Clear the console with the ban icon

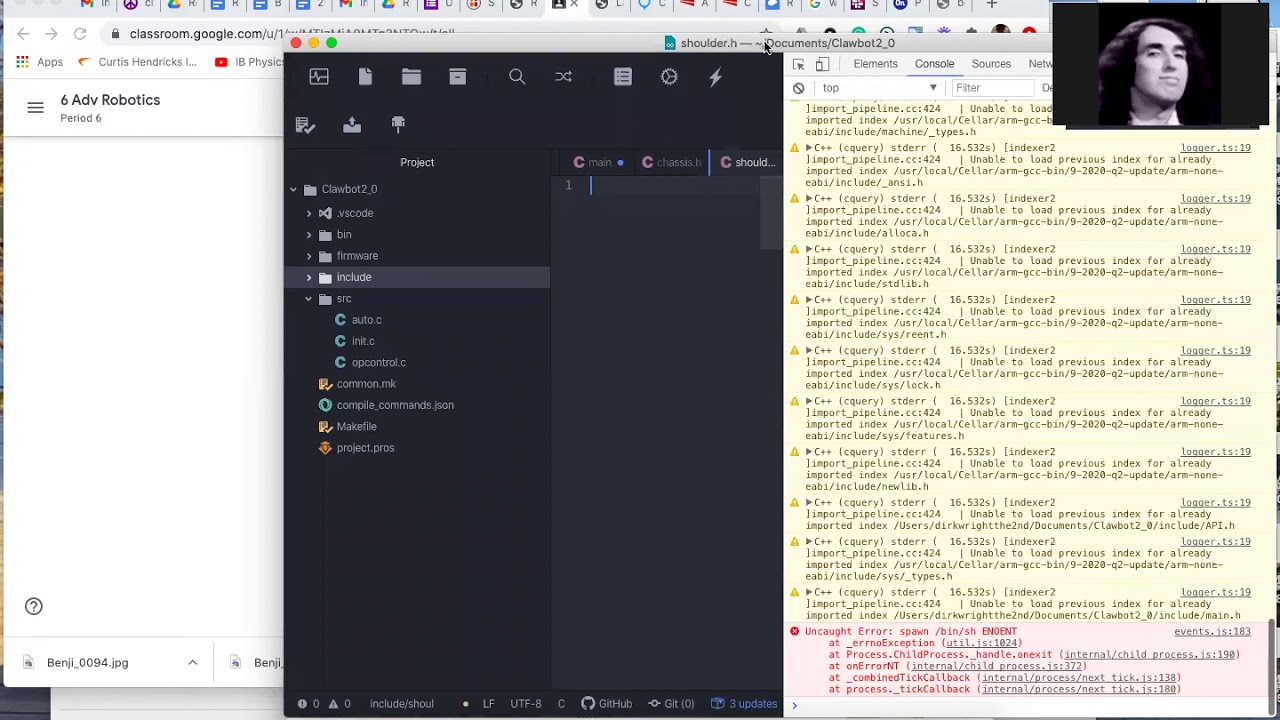pyautogui.click(x=798, y=88)
